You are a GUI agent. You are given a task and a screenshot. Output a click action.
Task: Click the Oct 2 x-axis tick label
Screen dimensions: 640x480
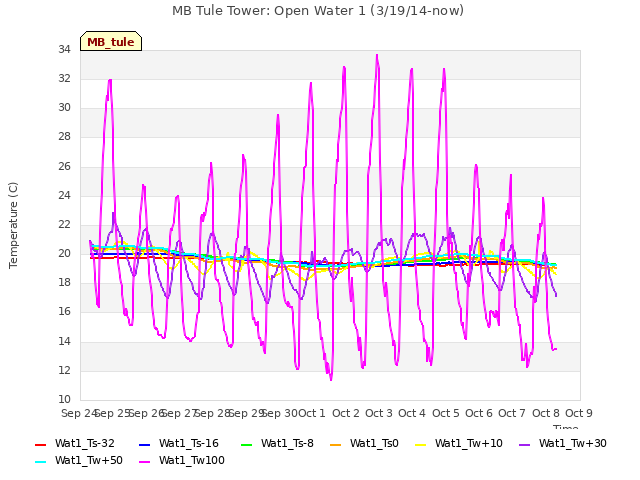pos(346,413)
